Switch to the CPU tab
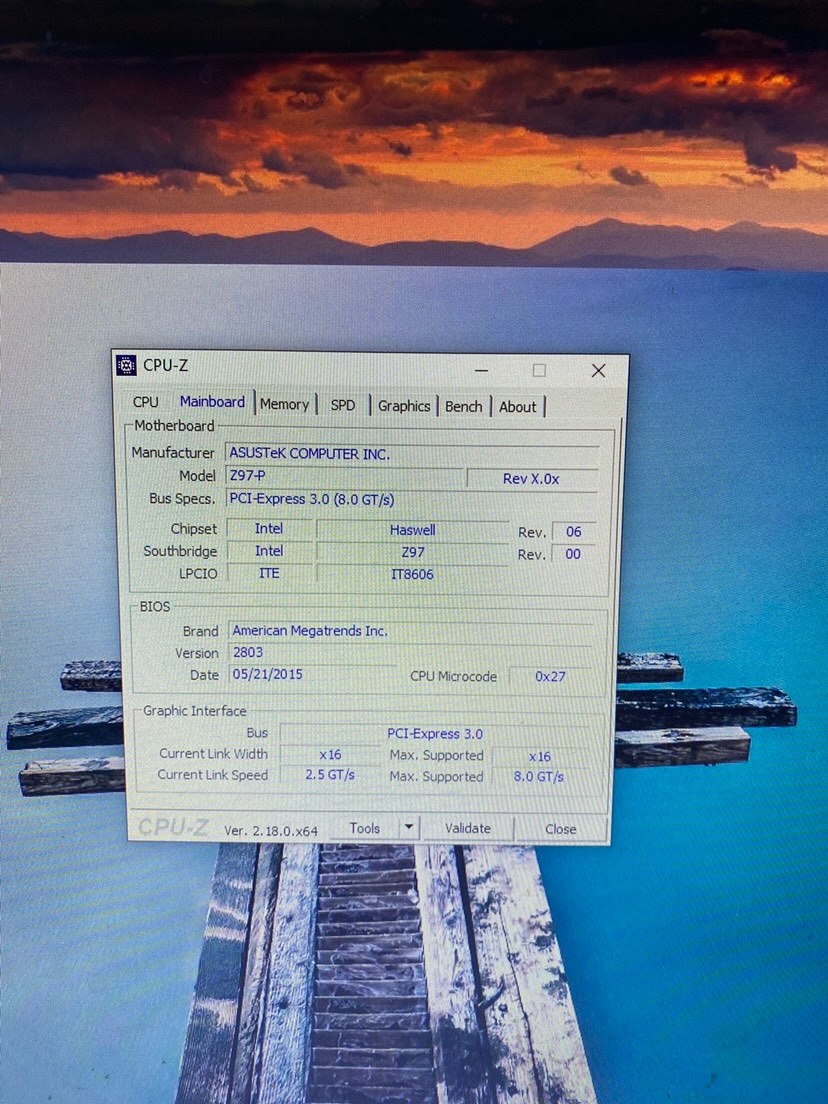This screenshot has width=828, height=1104. (146, 402)
